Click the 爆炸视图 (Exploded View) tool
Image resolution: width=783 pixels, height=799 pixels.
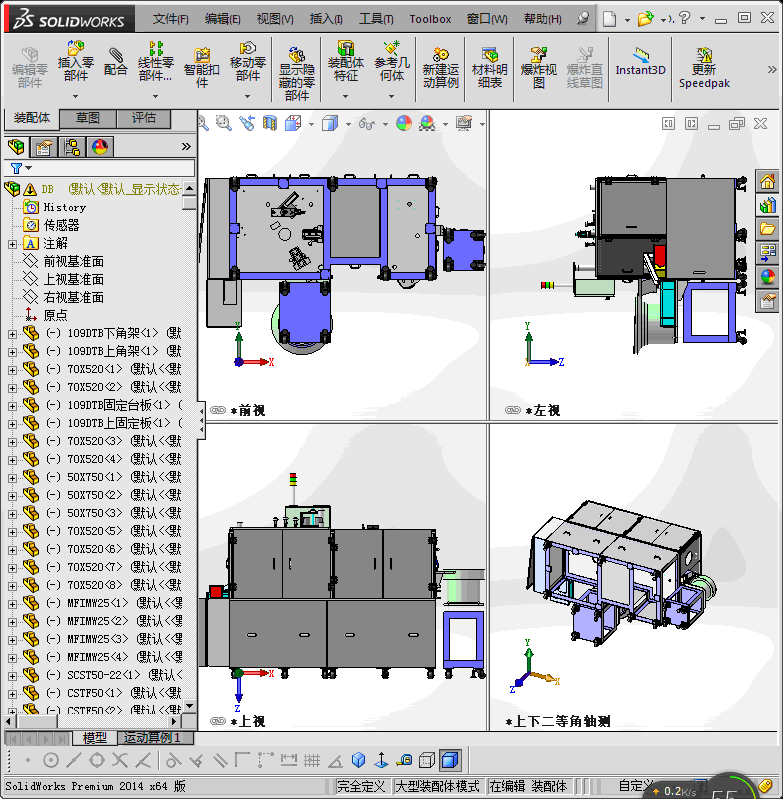click(538, 68)
